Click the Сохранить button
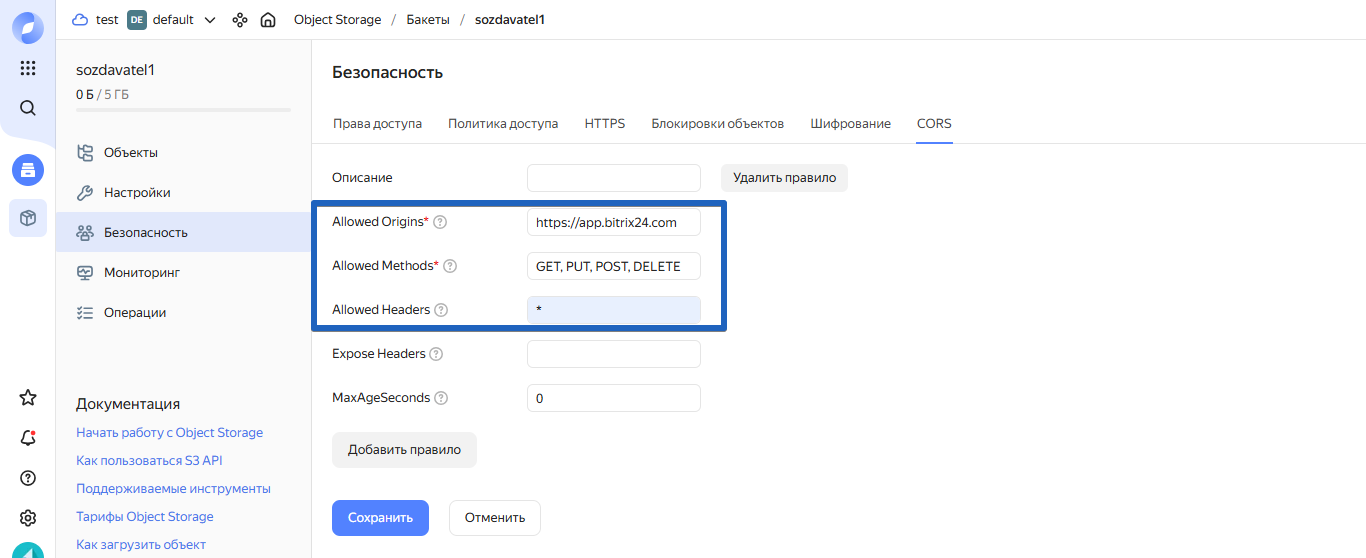Screen dimensions: 1366x558 pos(380,518)
